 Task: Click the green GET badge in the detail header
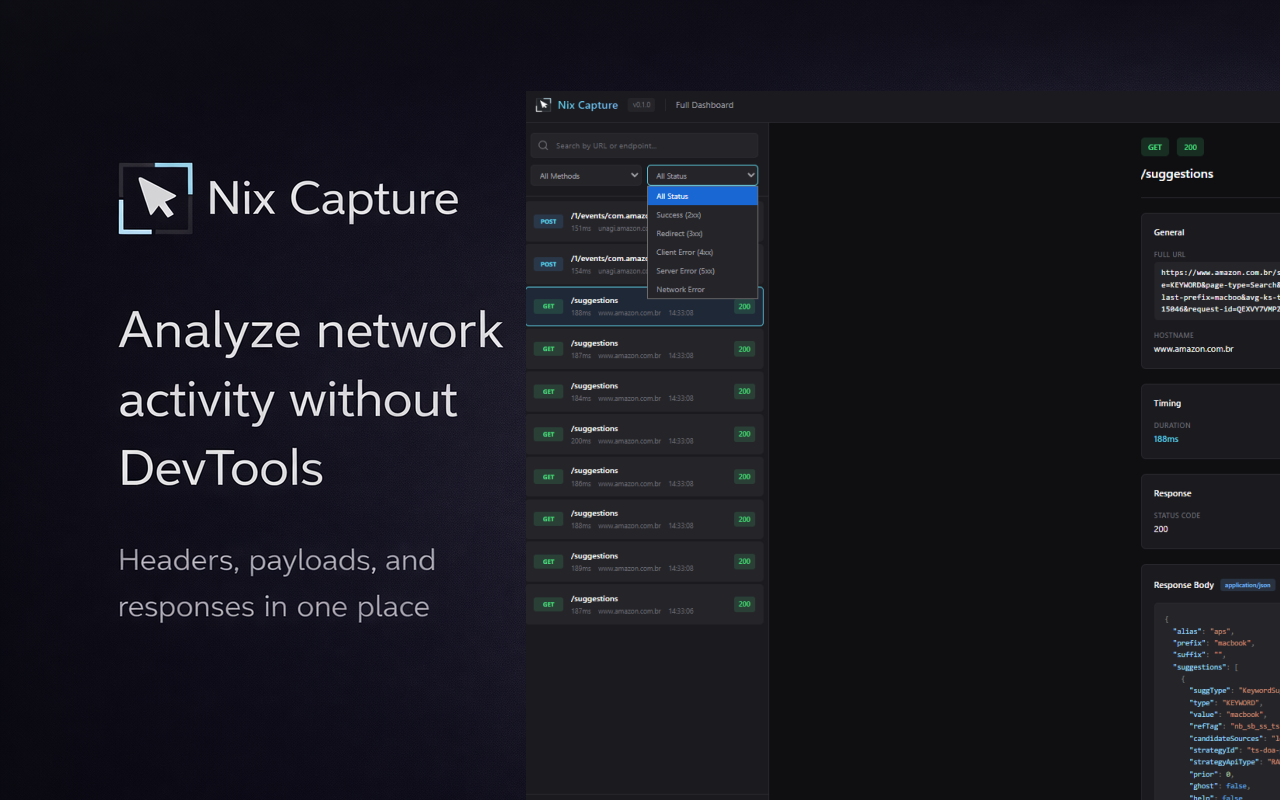pos(1155,147)
